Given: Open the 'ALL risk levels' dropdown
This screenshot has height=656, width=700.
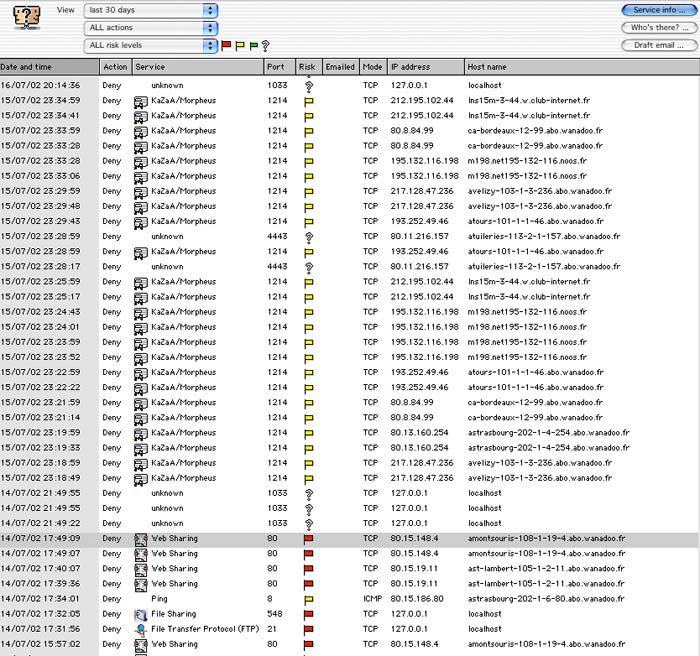Looking at the screenshot, I should 151,45.
